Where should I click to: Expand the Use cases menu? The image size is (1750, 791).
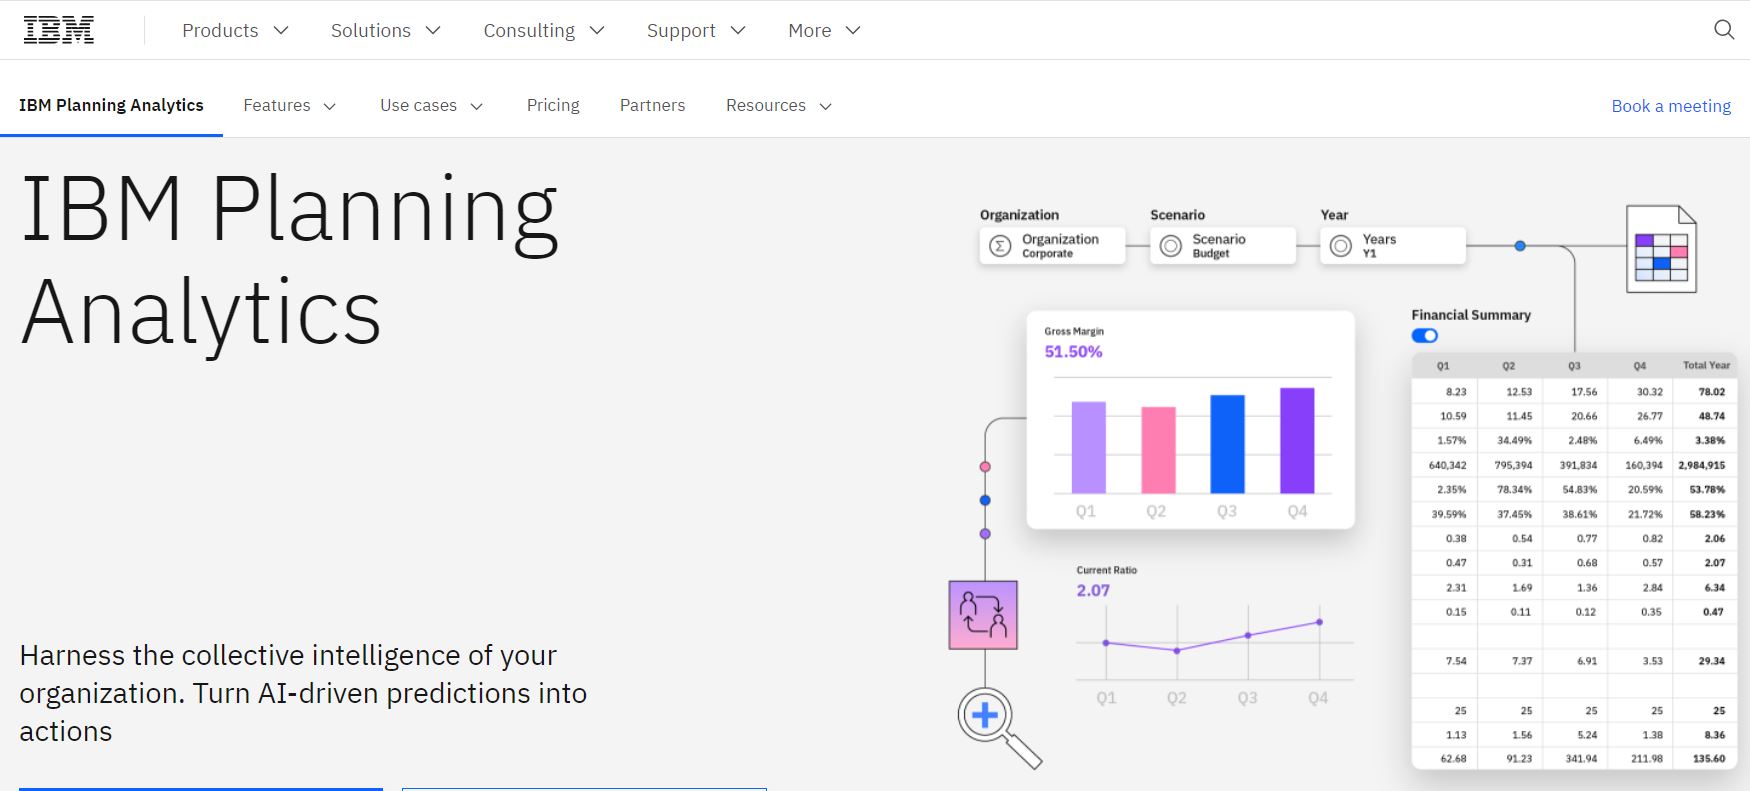tap(431, 106)
